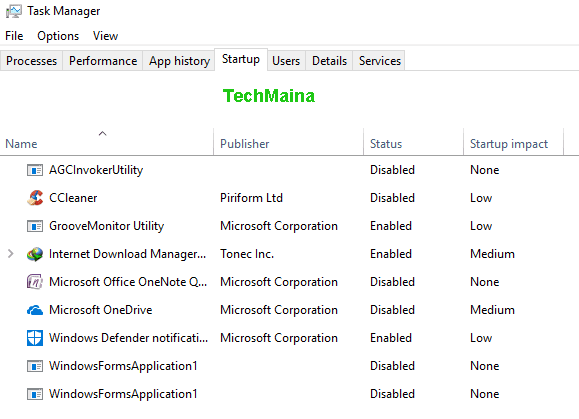Click the Tonec Inc. publisher cell
Viewport: 579px width, 419px height.
coord(247,254)
